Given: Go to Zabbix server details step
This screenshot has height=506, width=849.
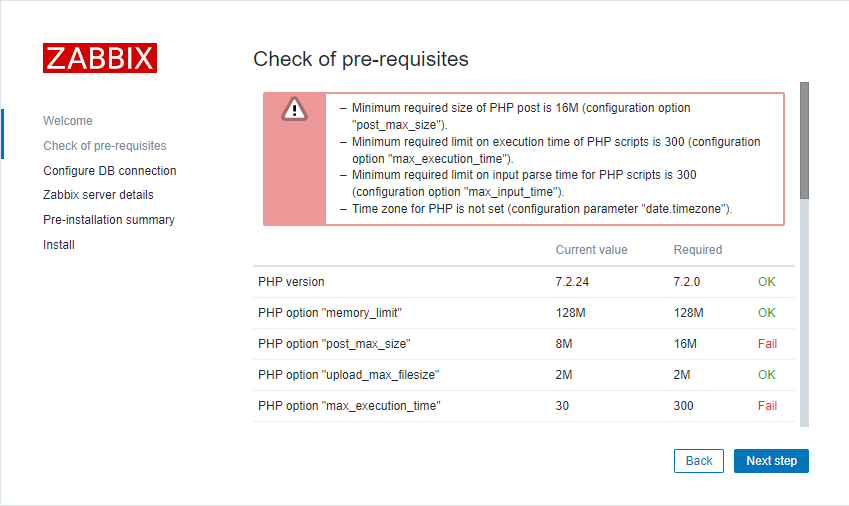Looking at the screenshot, I should 99,195.
